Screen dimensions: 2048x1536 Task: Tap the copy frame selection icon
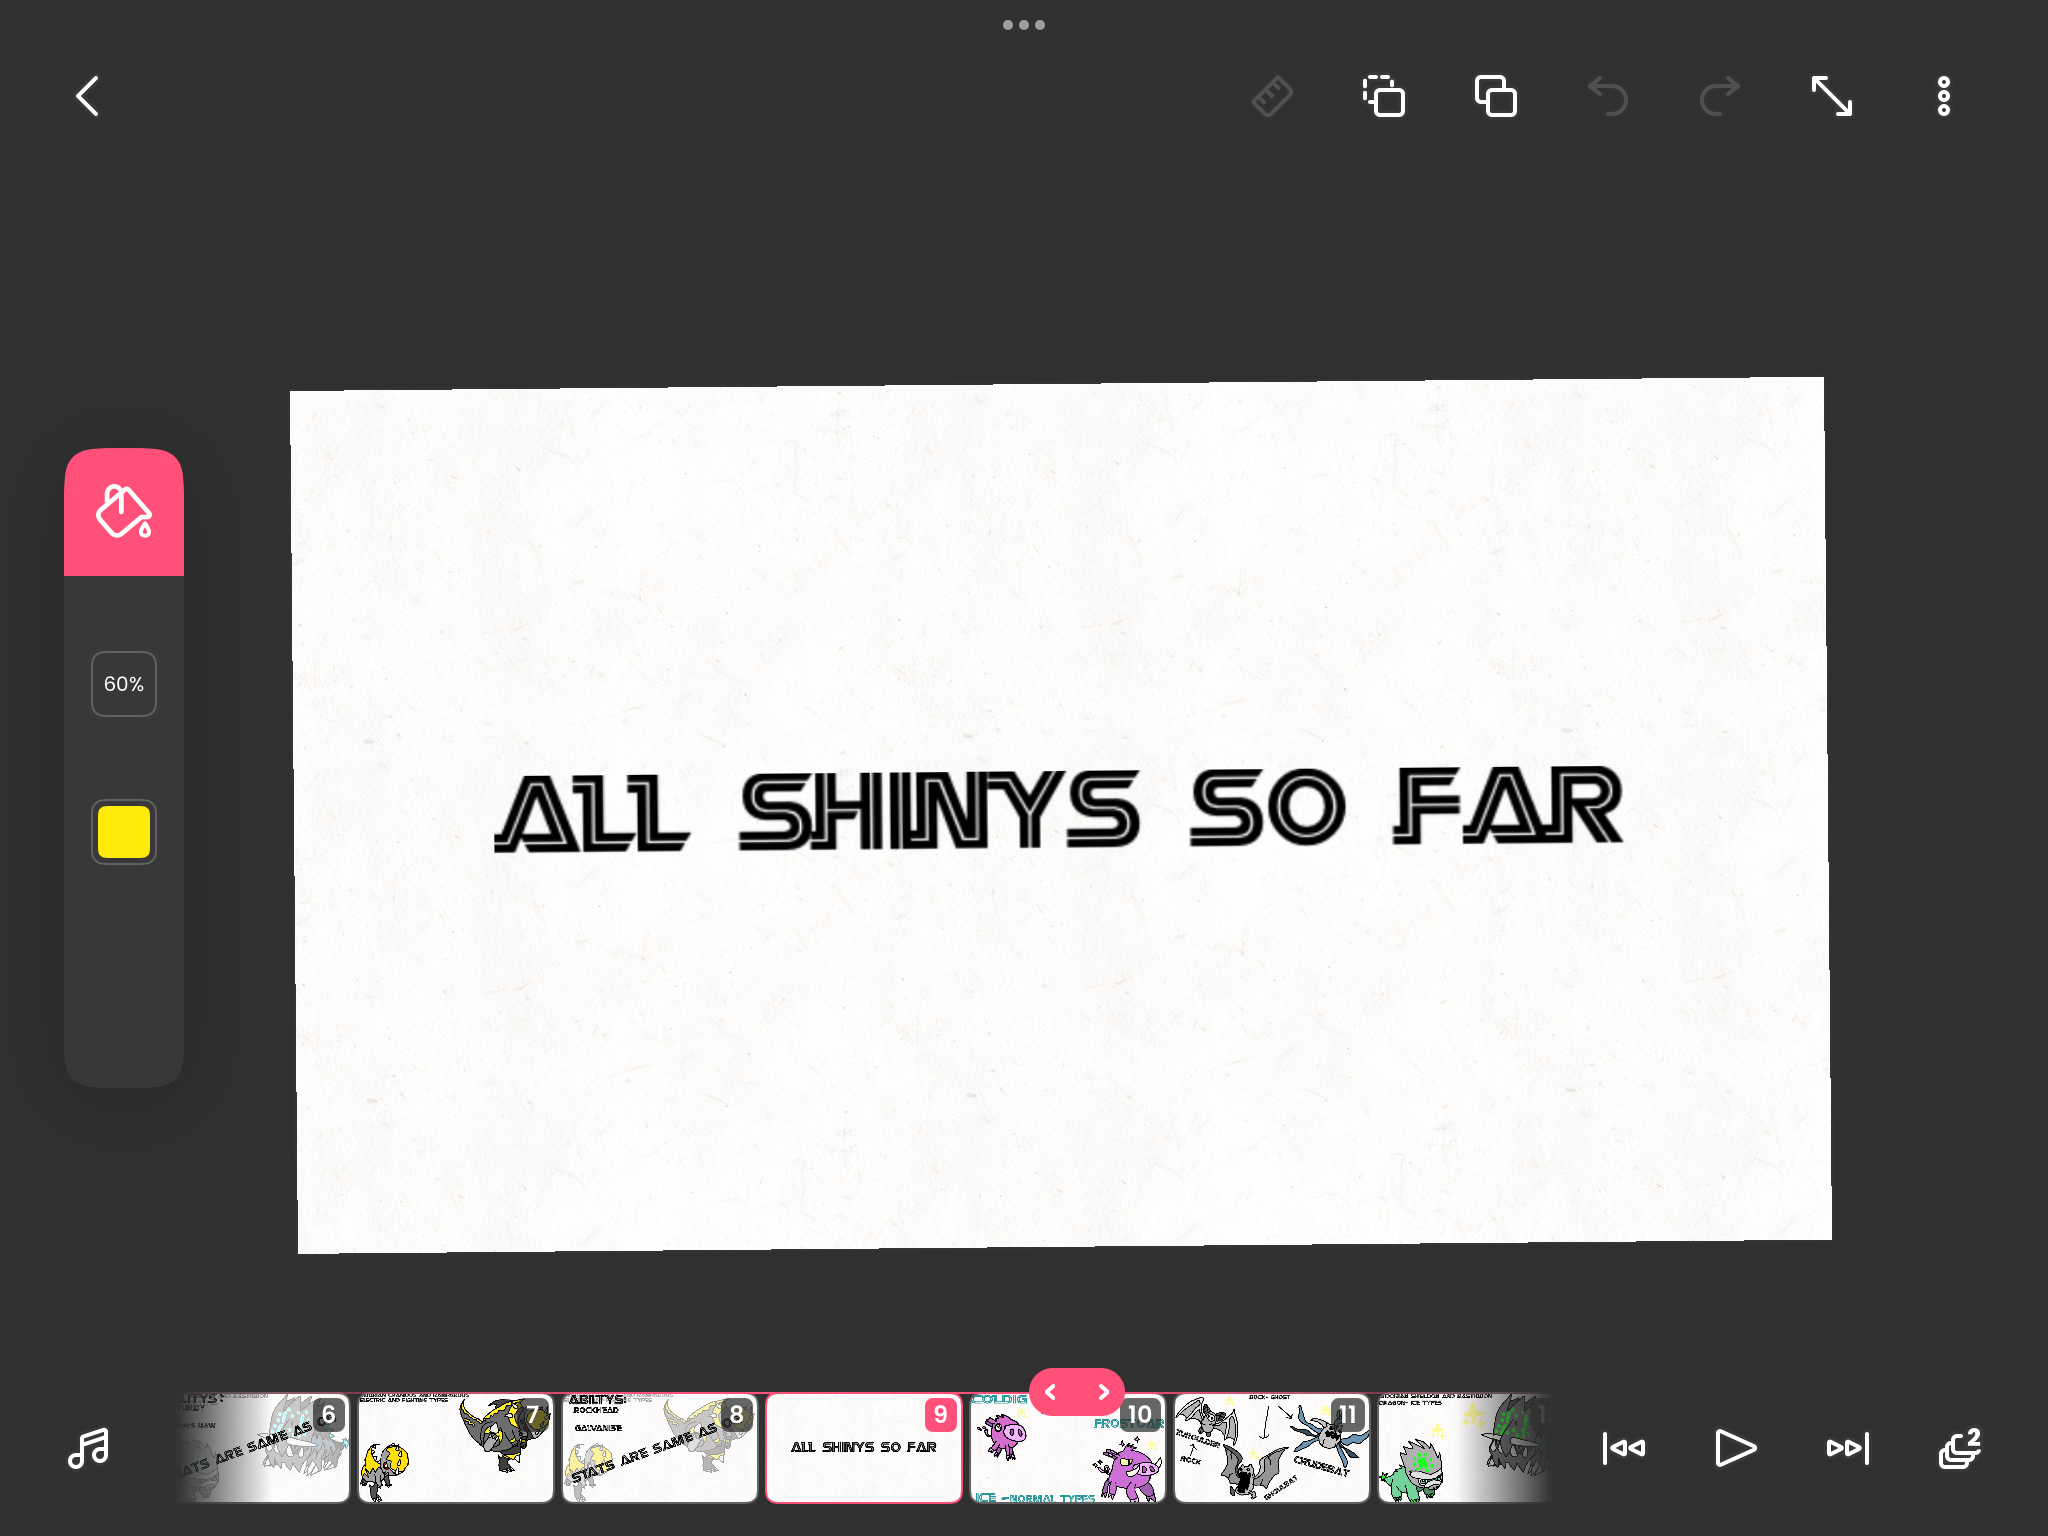coord(1384,96)
